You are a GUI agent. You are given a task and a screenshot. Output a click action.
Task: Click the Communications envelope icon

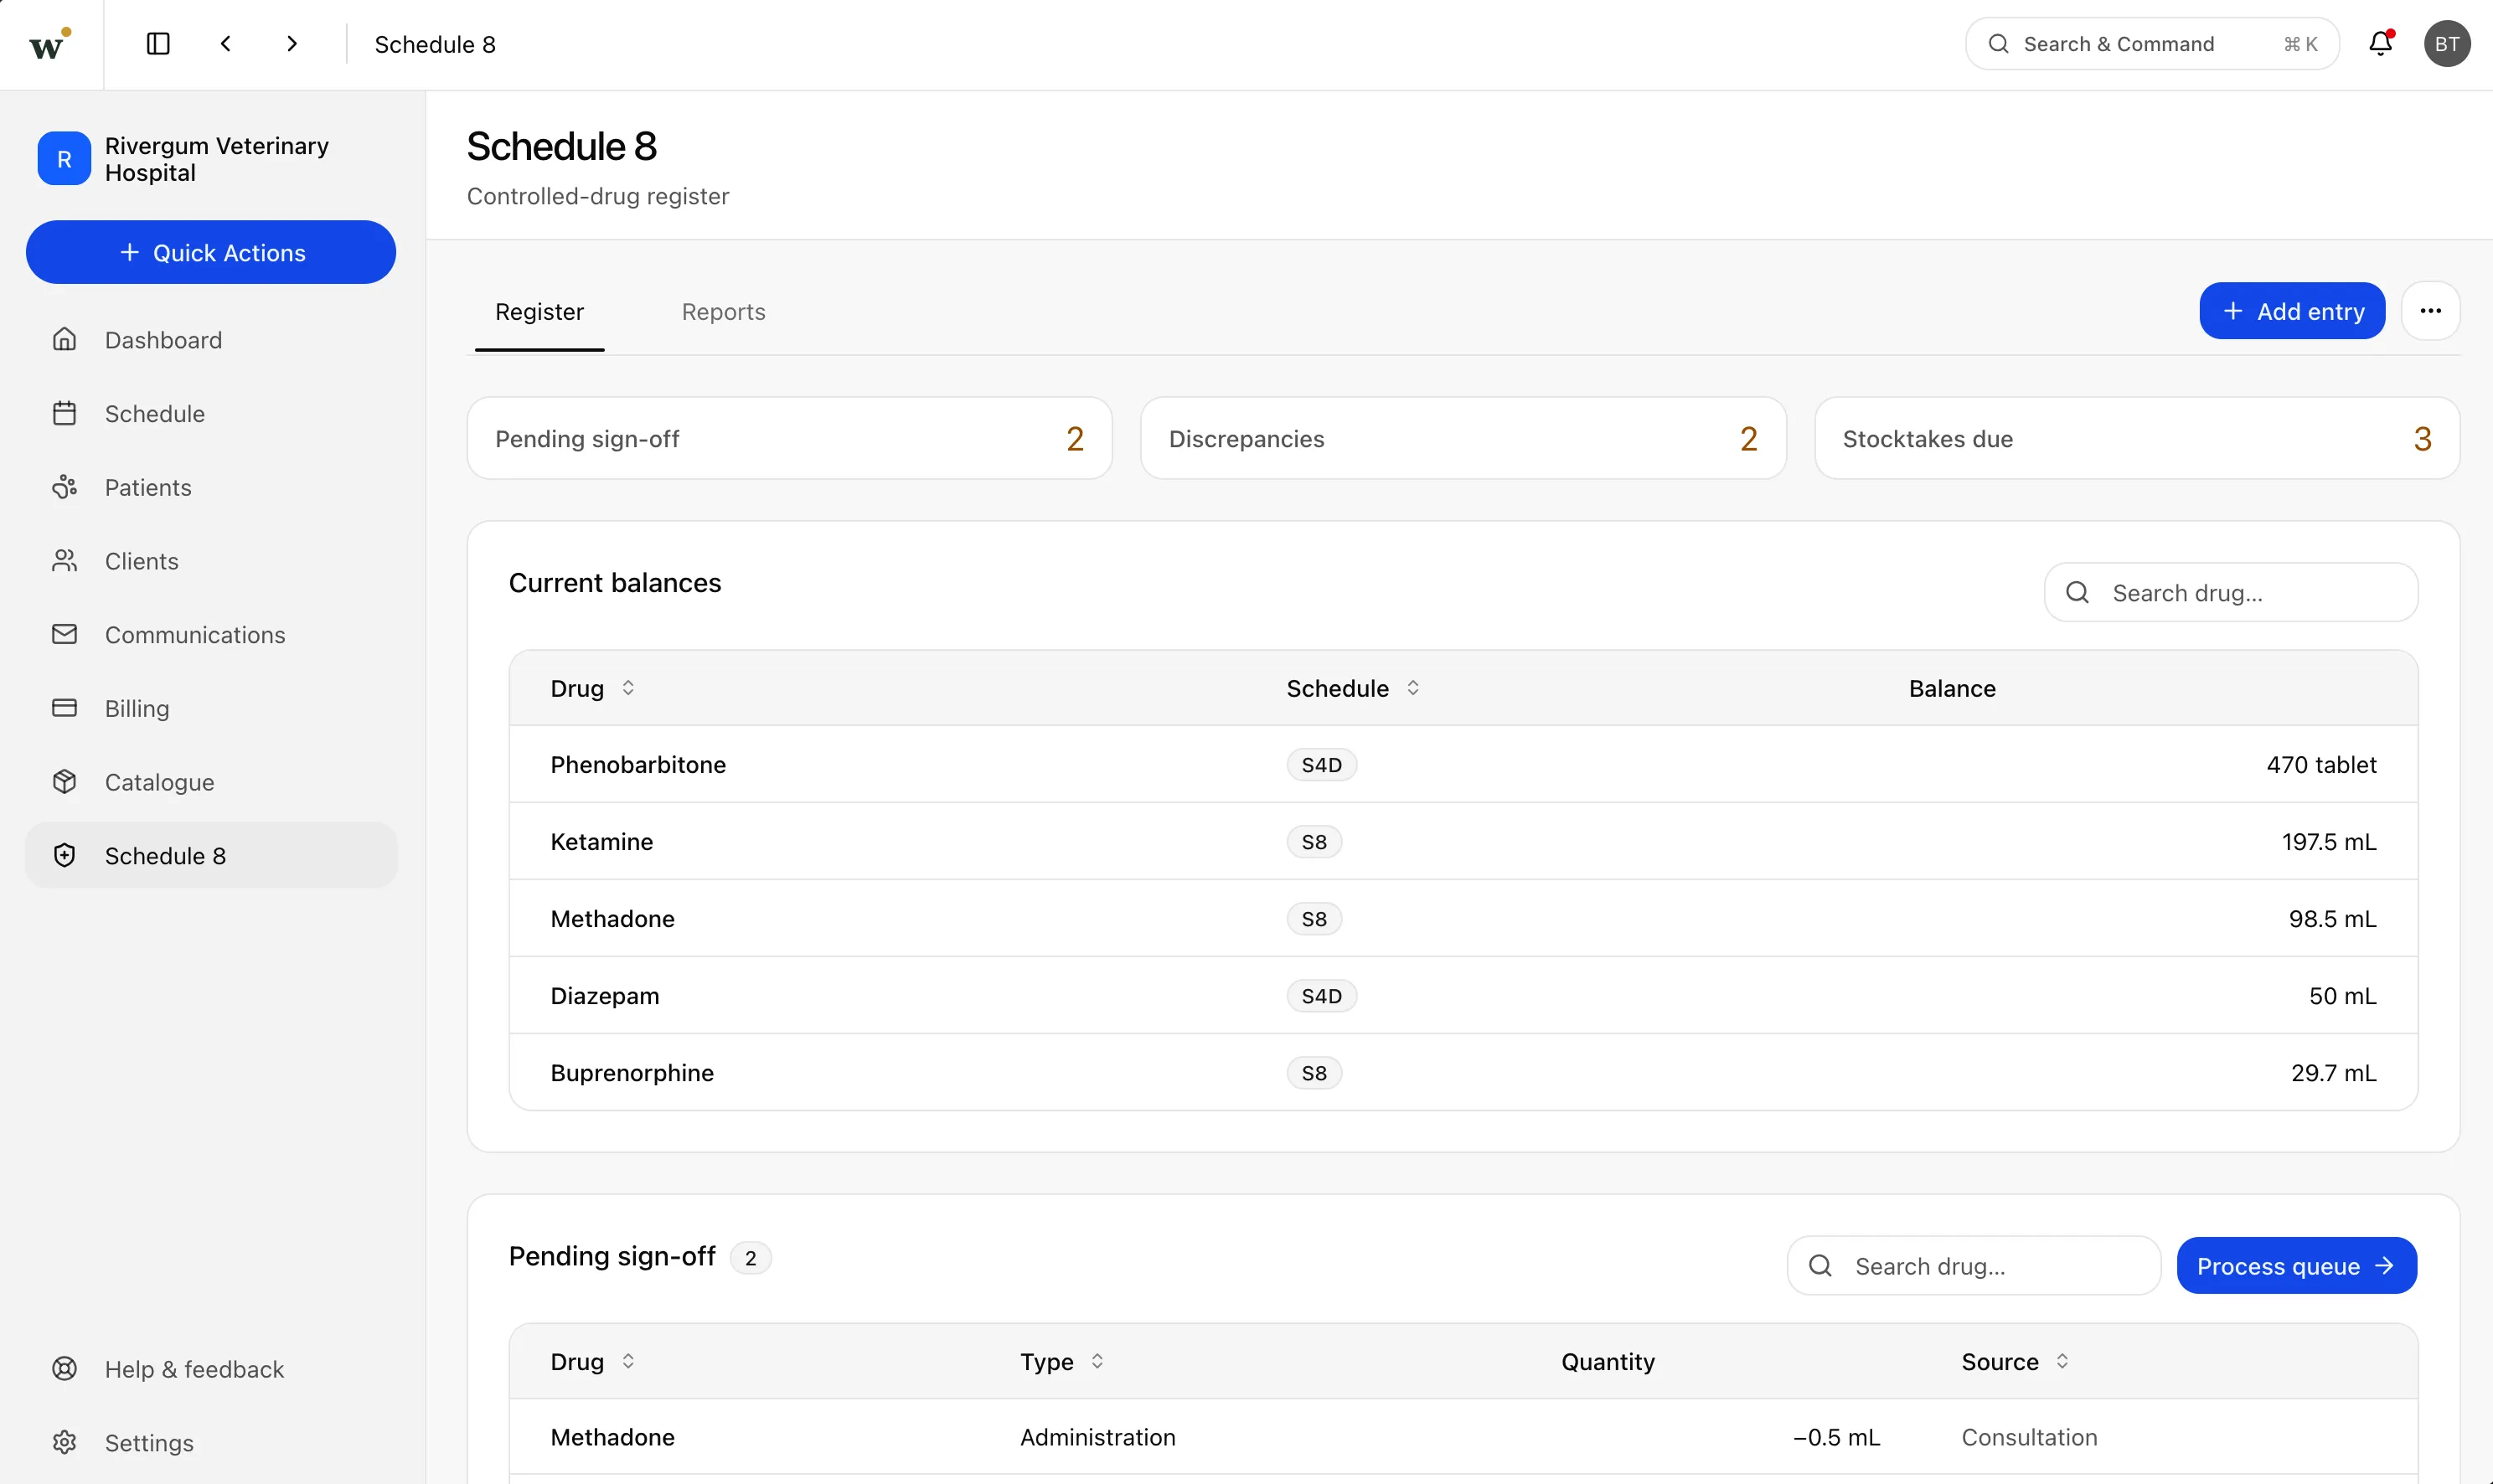pyautogui.click(x=65, y=635)
